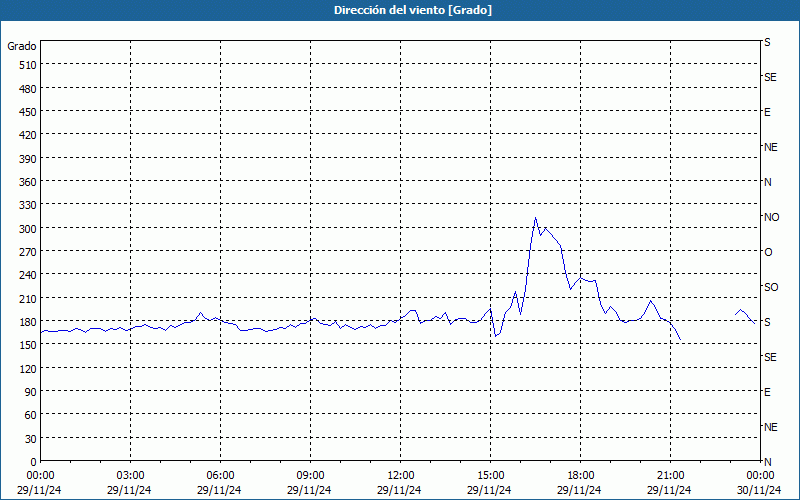Select the "390" y-axis value
This screenshot has width=800, height=500.
29,159
